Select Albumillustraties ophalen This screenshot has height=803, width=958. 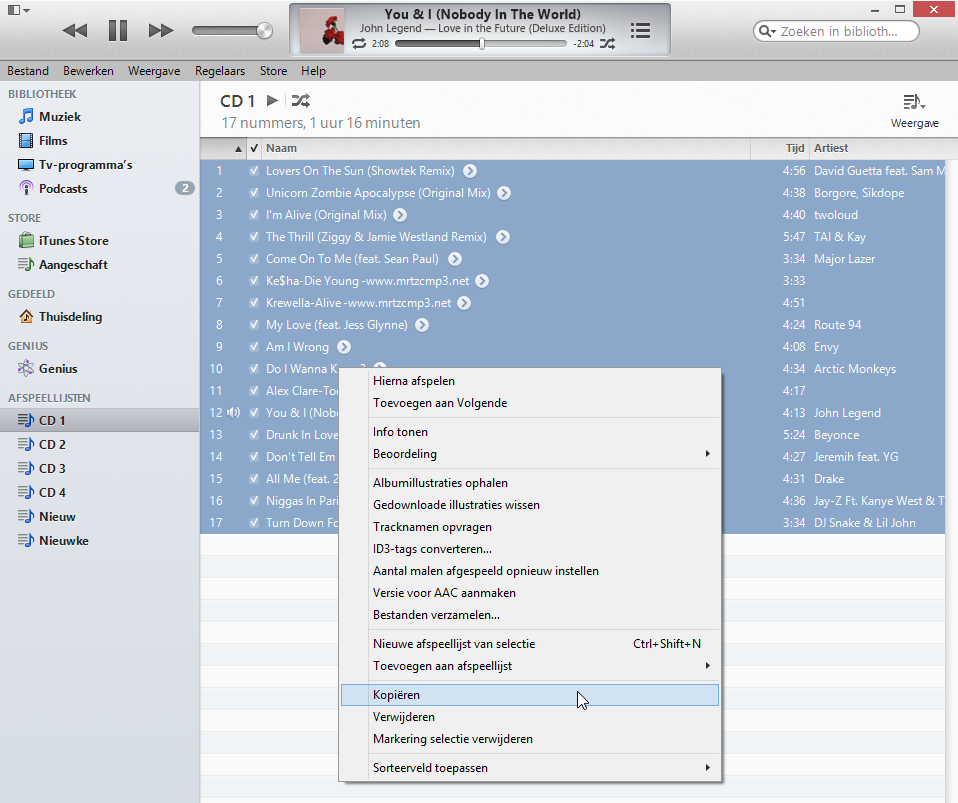pyautogui.click(x=530, y=483)
